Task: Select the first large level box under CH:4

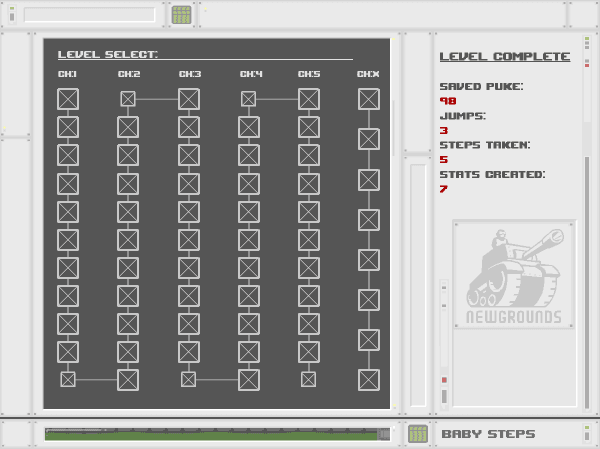Action: pos(249,127)
